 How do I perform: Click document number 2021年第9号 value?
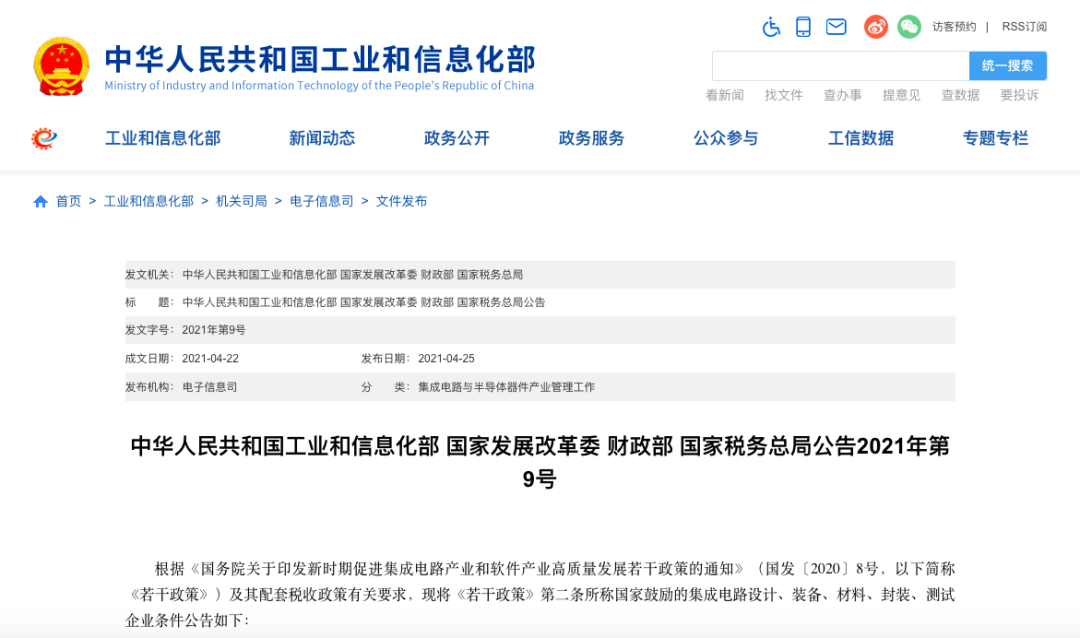tap(214, 330)
